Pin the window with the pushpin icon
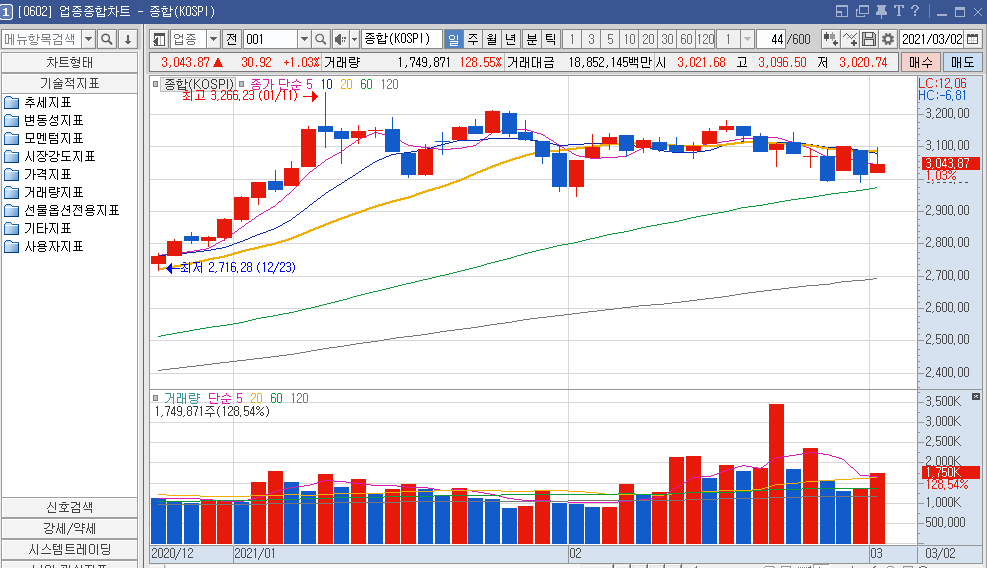 click(881, 11)
